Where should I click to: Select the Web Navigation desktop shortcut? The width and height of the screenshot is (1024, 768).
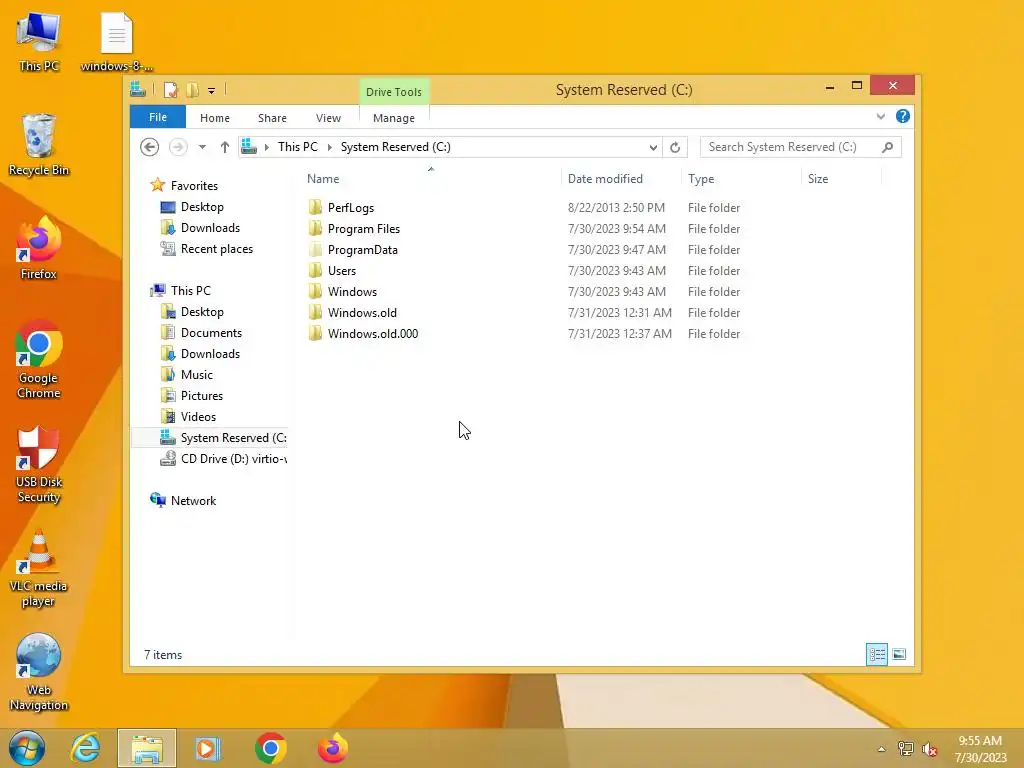coord(39,673)
